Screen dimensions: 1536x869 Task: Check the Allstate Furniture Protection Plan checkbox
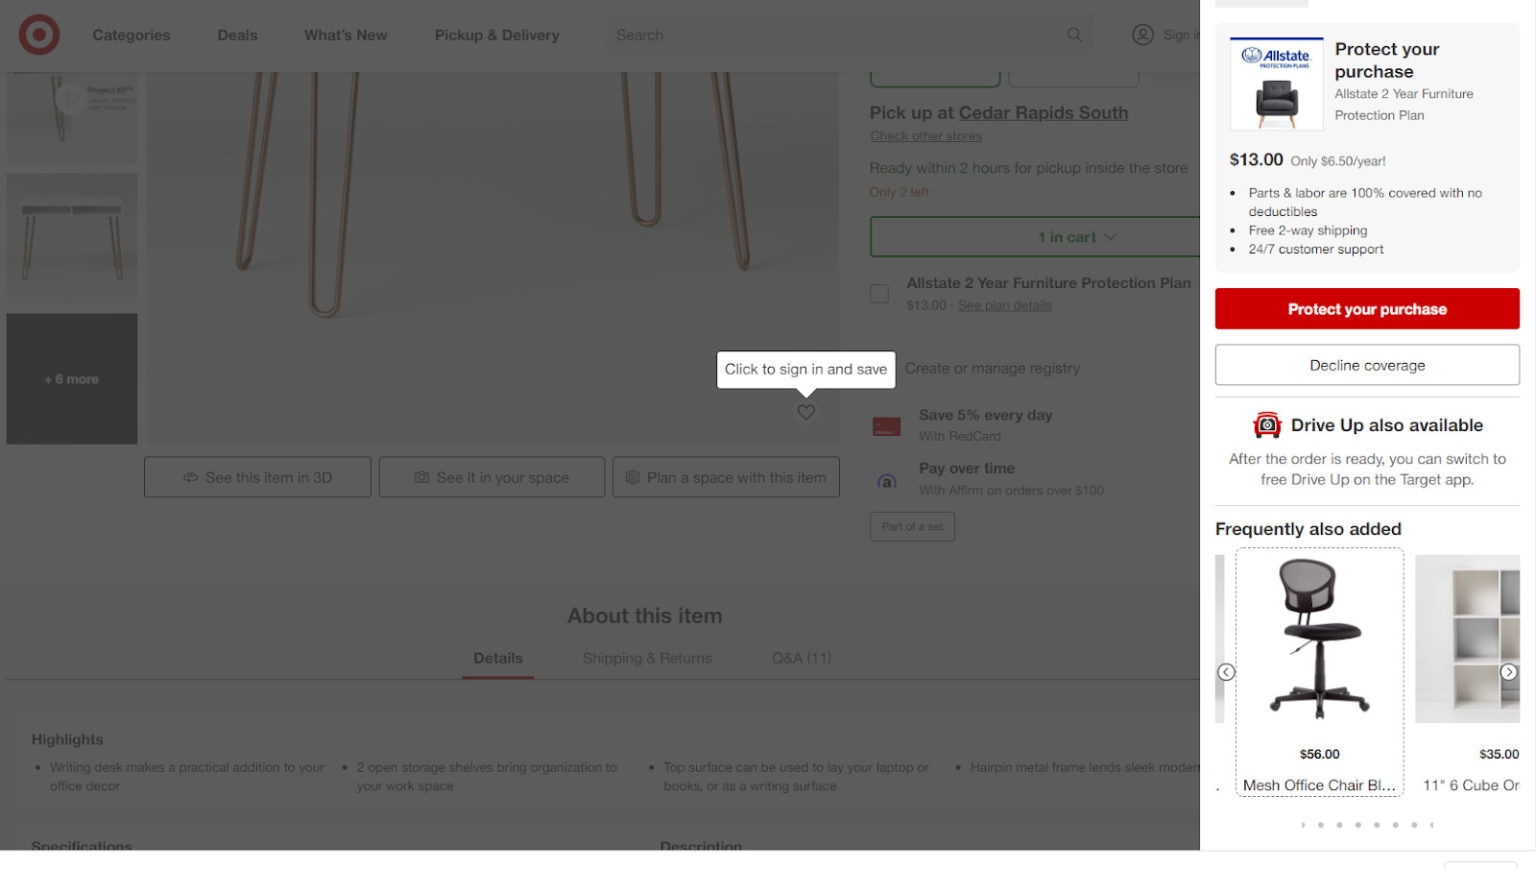click(879, 294)
